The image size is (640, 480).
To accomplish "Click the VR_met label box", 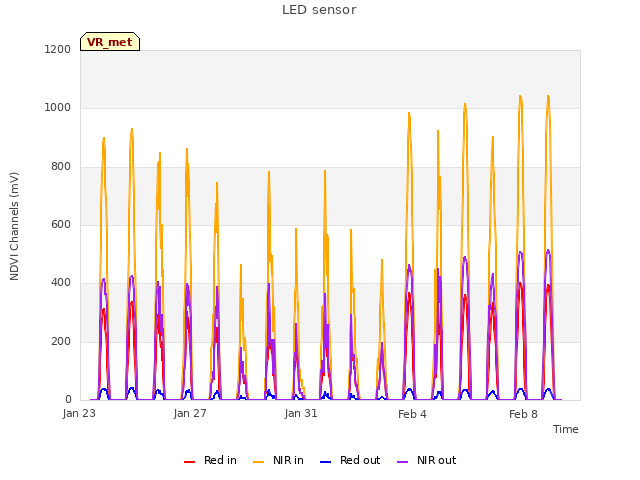I will [x=110, y=42].
